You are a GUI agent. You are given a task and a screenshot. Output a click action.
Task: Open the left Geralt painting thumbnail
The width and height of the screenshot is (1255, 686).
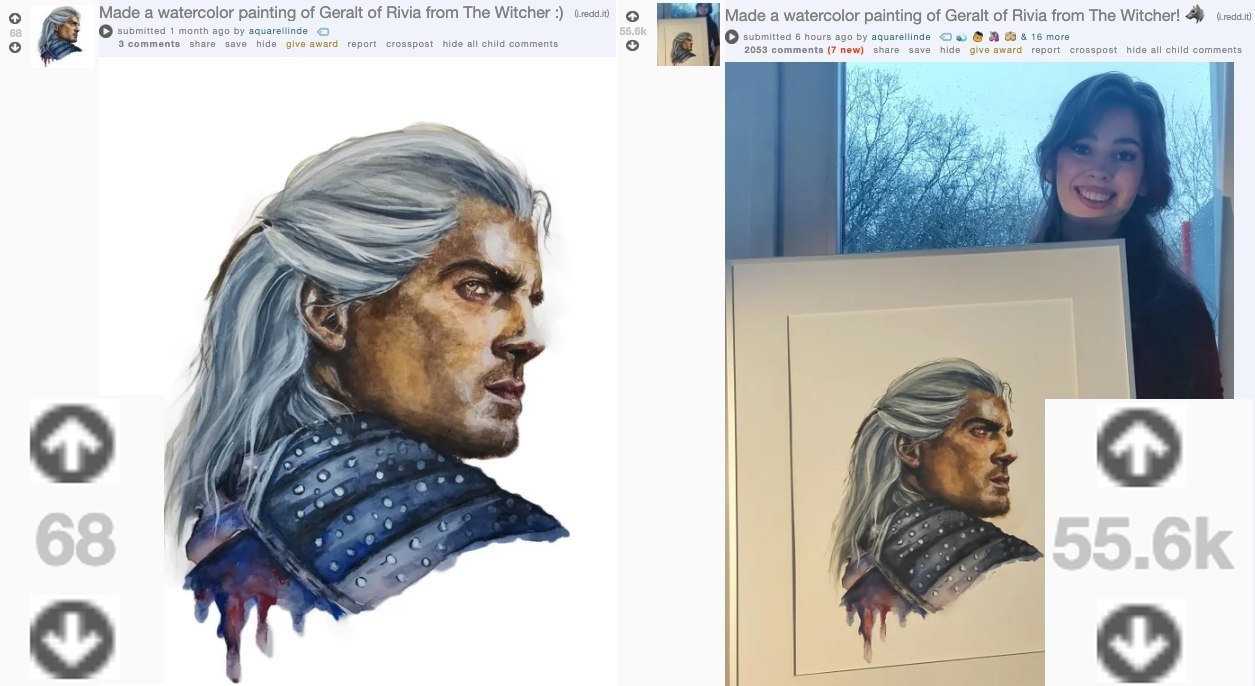[x=64, y=36]
